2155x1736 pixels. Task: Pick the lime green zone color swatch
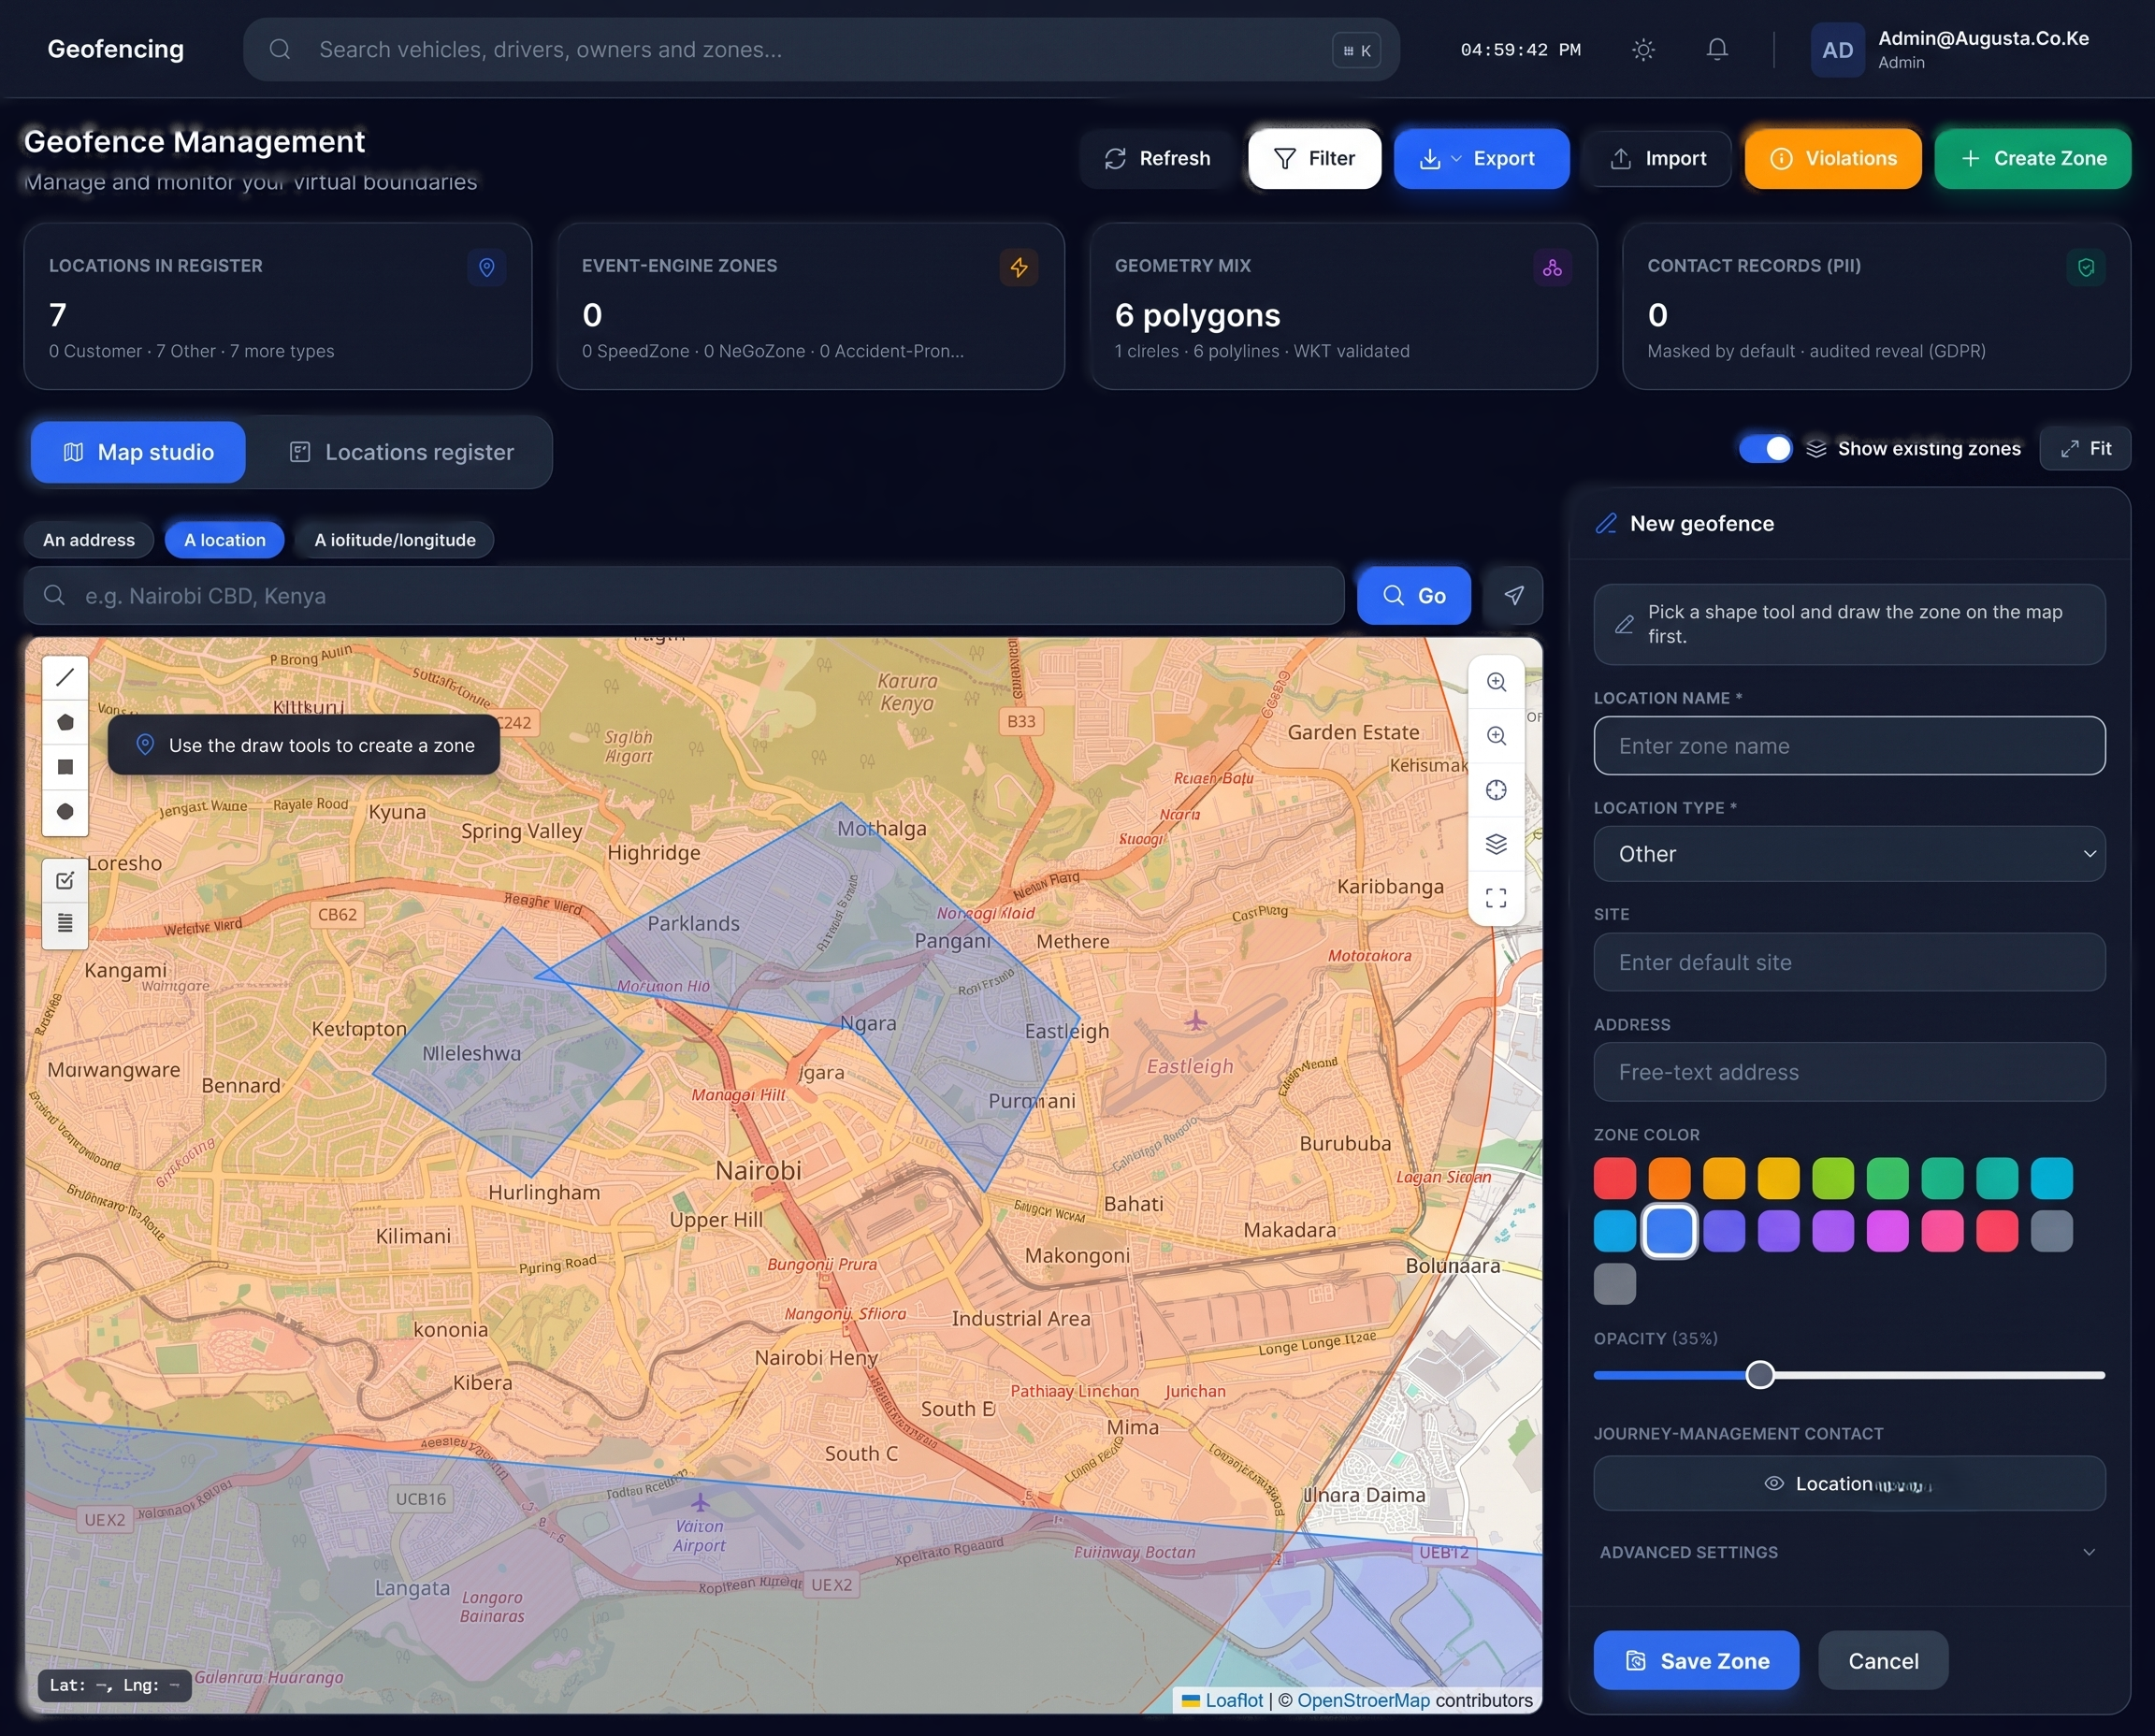coord(1833,1178)
